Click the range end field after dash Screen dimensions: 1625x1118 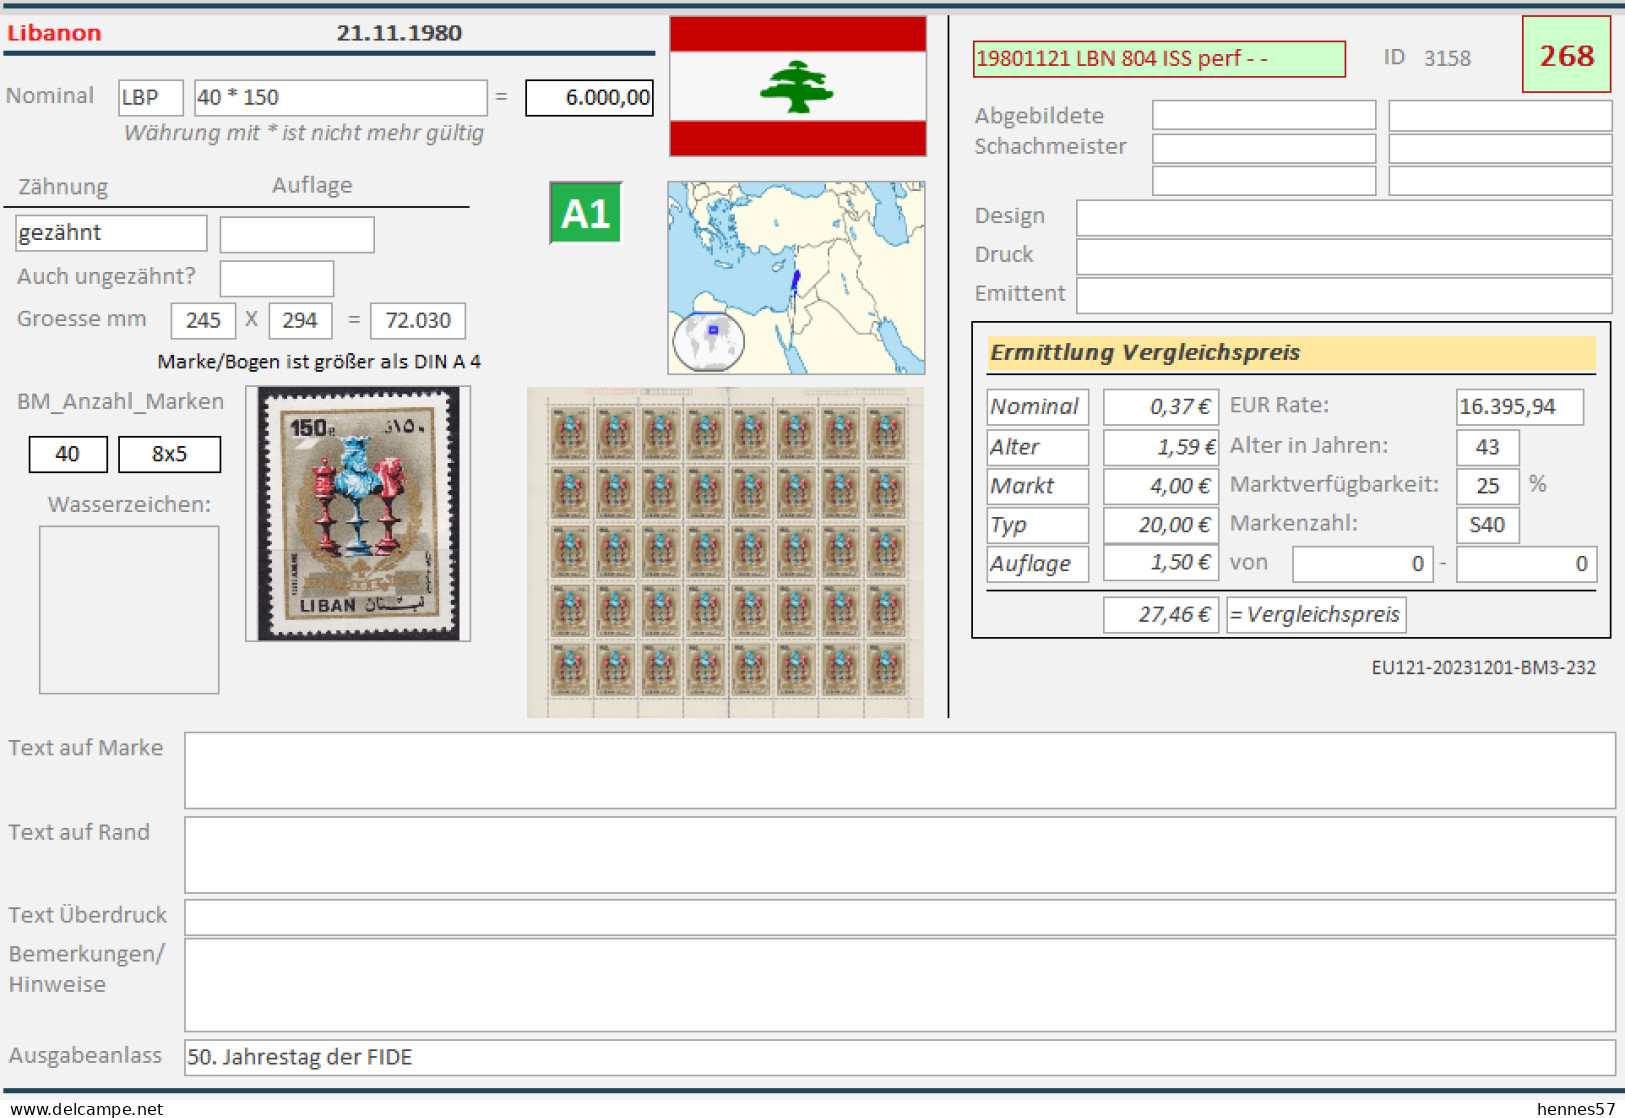tap(1527, 564)
